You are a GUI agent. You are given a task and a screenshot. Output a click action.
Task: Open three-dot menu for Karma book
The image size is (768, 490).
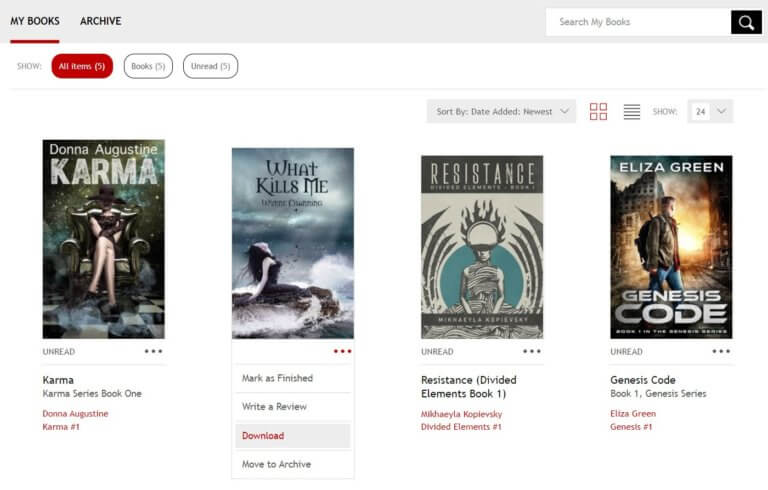[153, 351]
